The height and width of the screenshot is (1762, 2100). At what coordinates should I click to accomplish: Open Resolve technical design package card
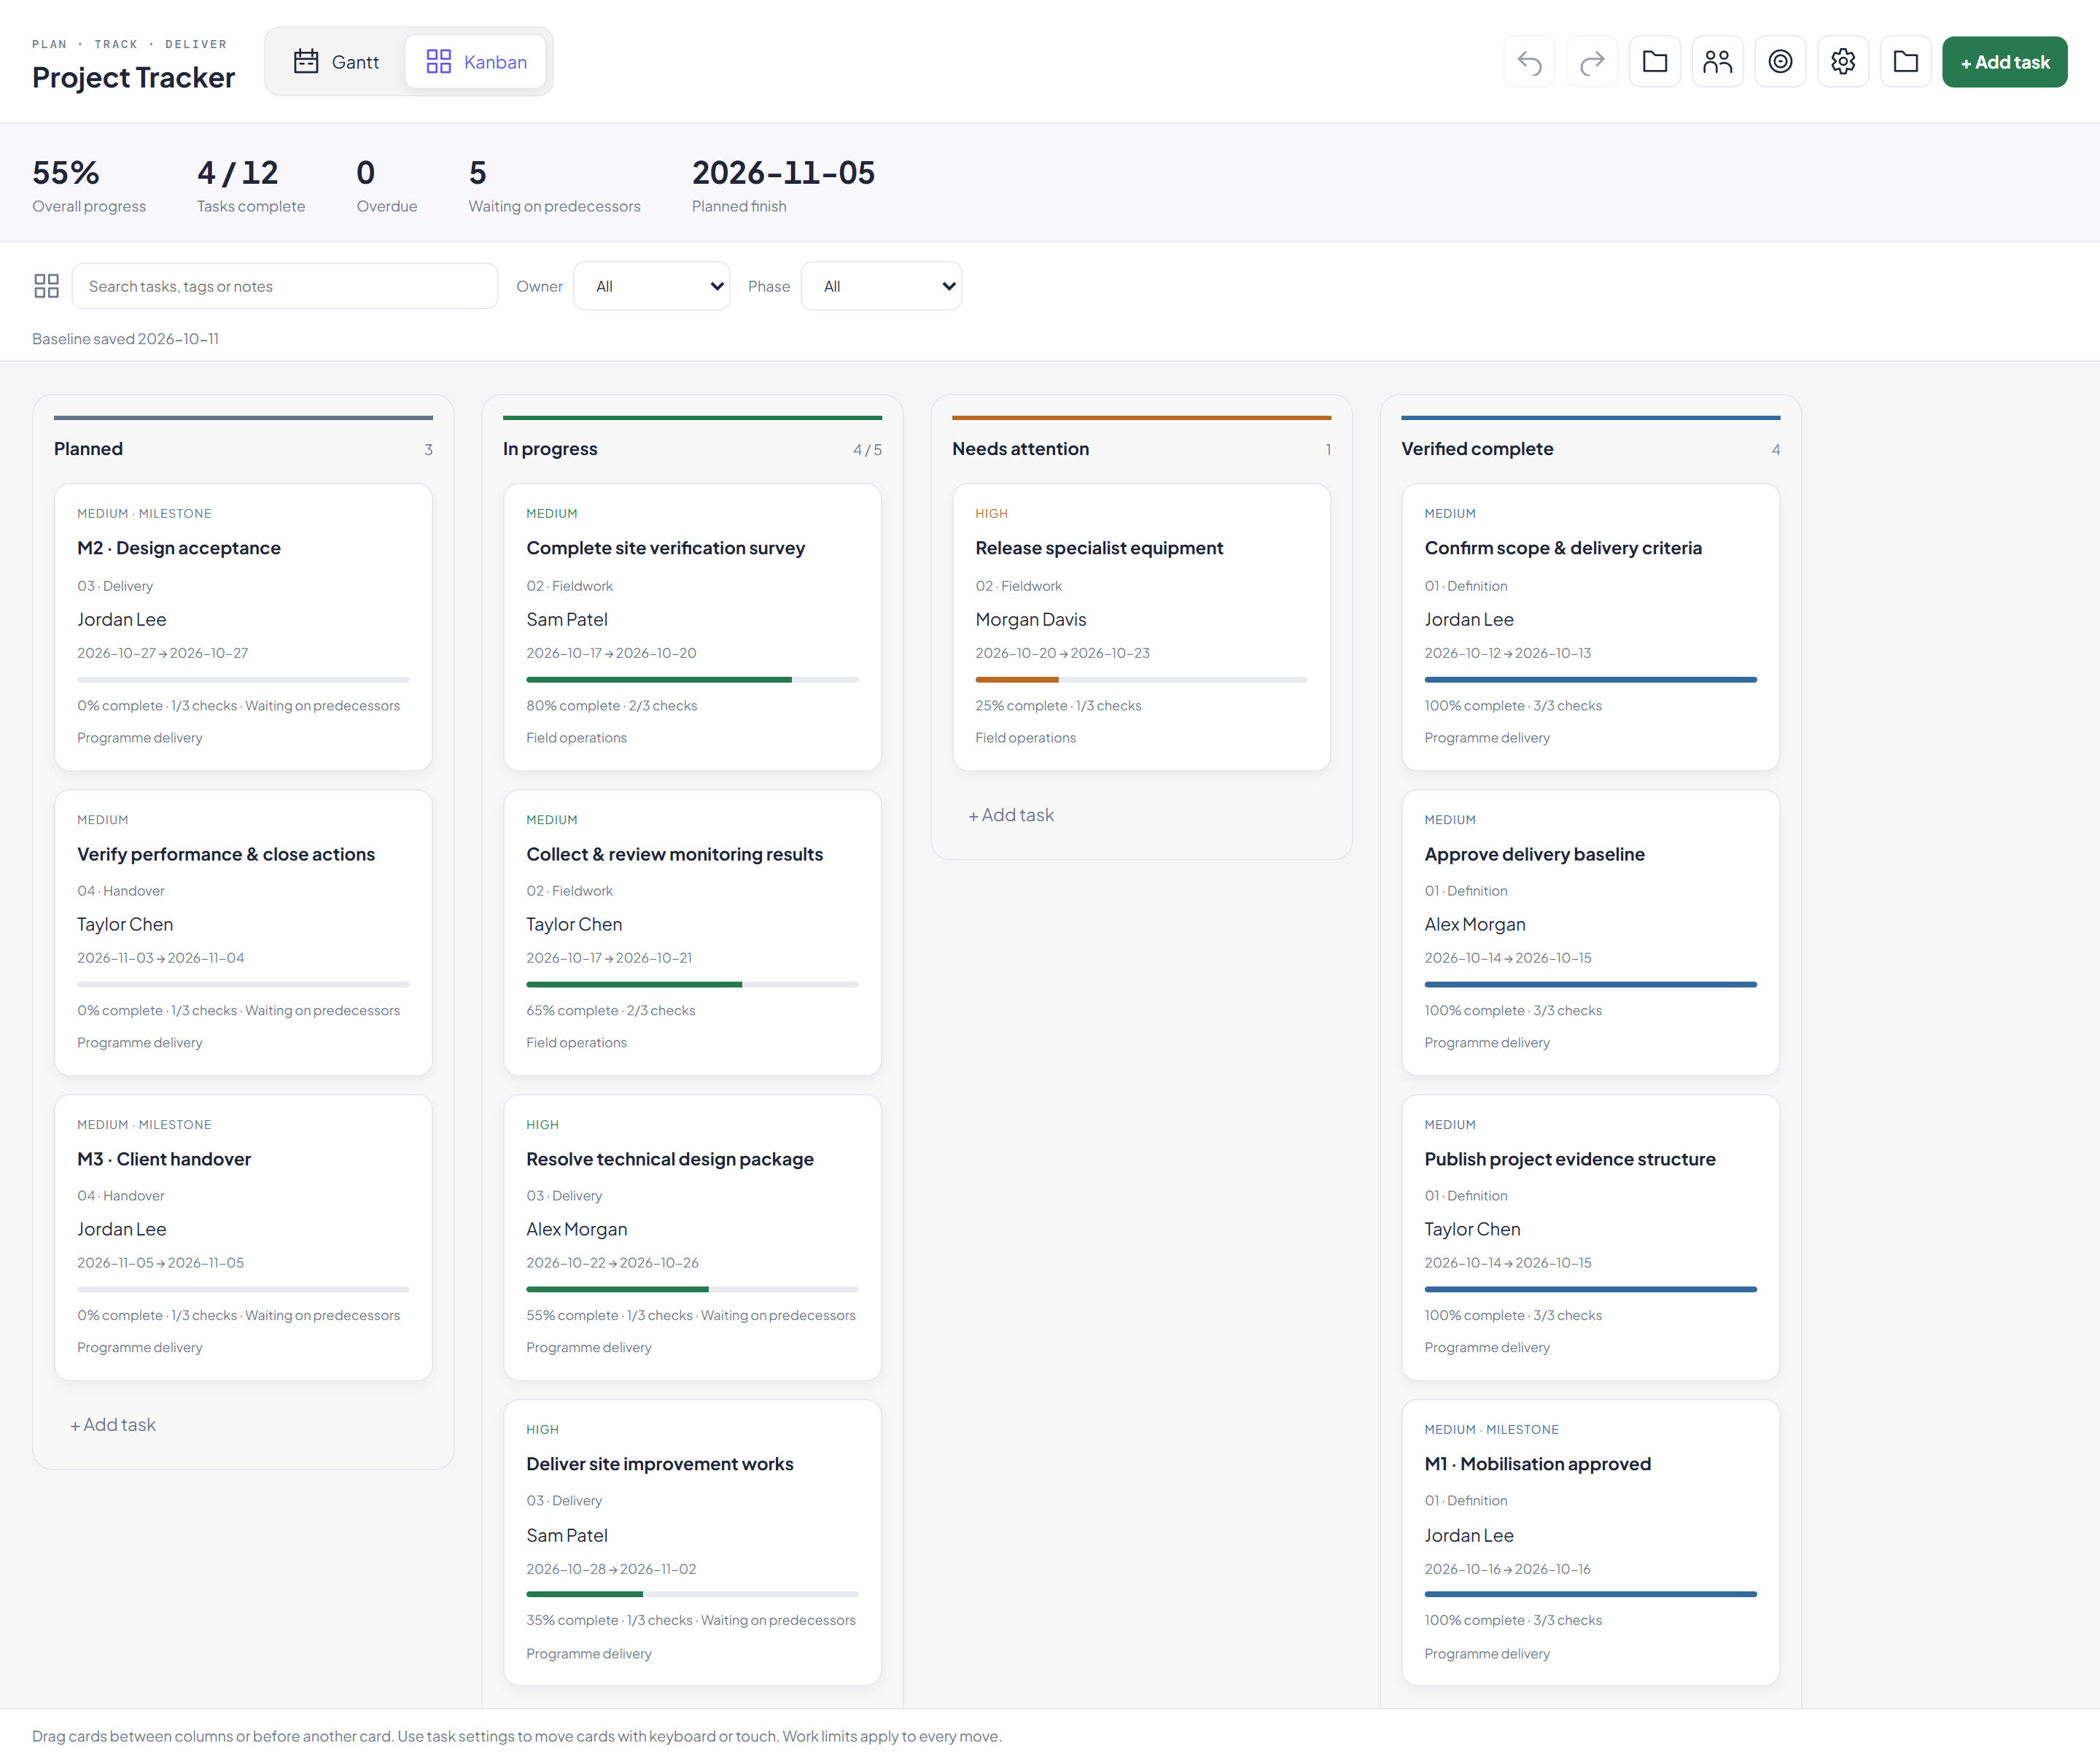(692, 1238)
